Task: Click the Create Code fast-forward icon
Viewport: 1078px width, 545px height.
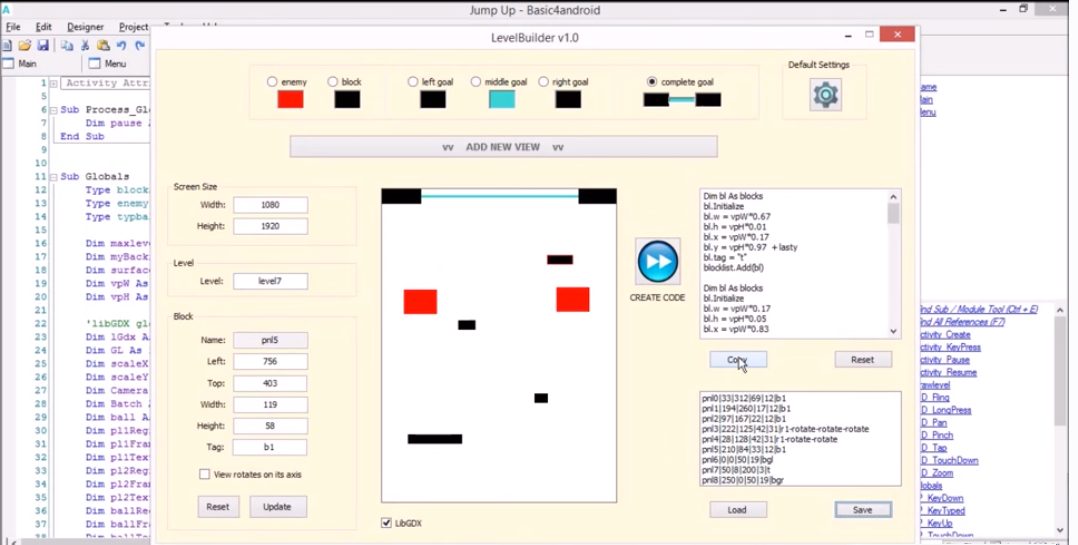Action: (657, 262)
